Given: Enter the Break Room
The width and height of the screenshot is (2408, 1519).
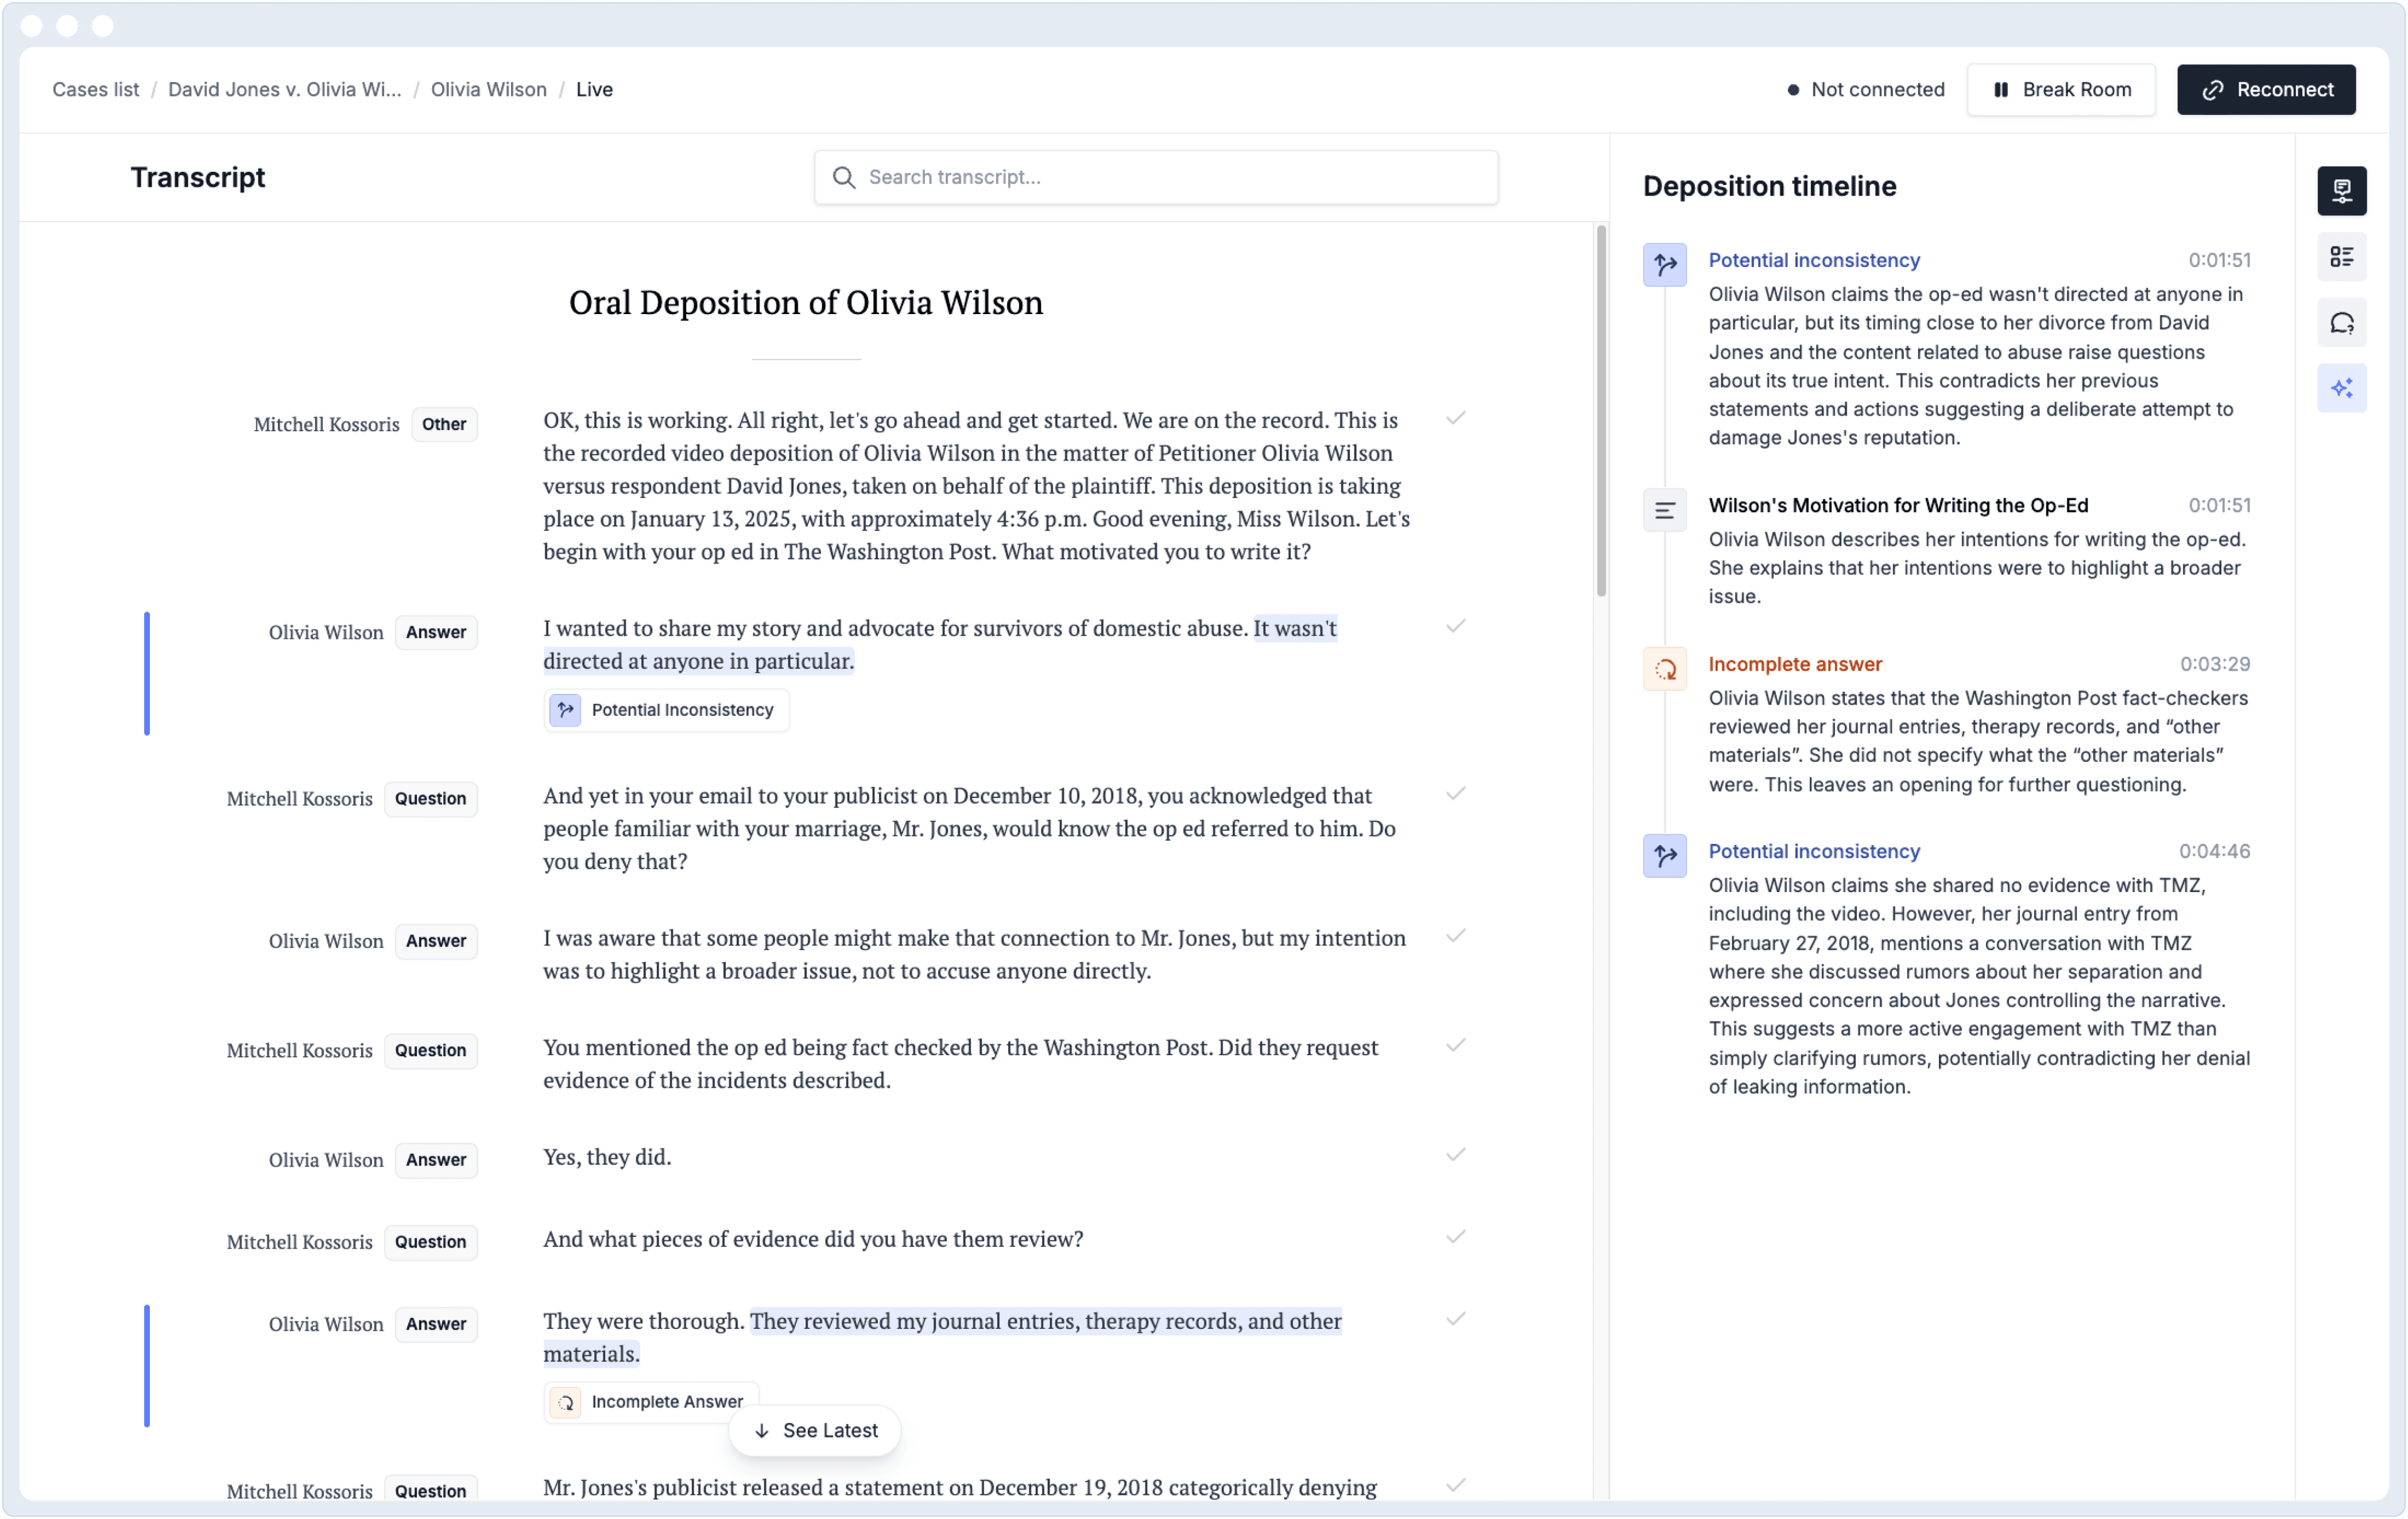Looking at the screenshot, I should point(2060,89).
